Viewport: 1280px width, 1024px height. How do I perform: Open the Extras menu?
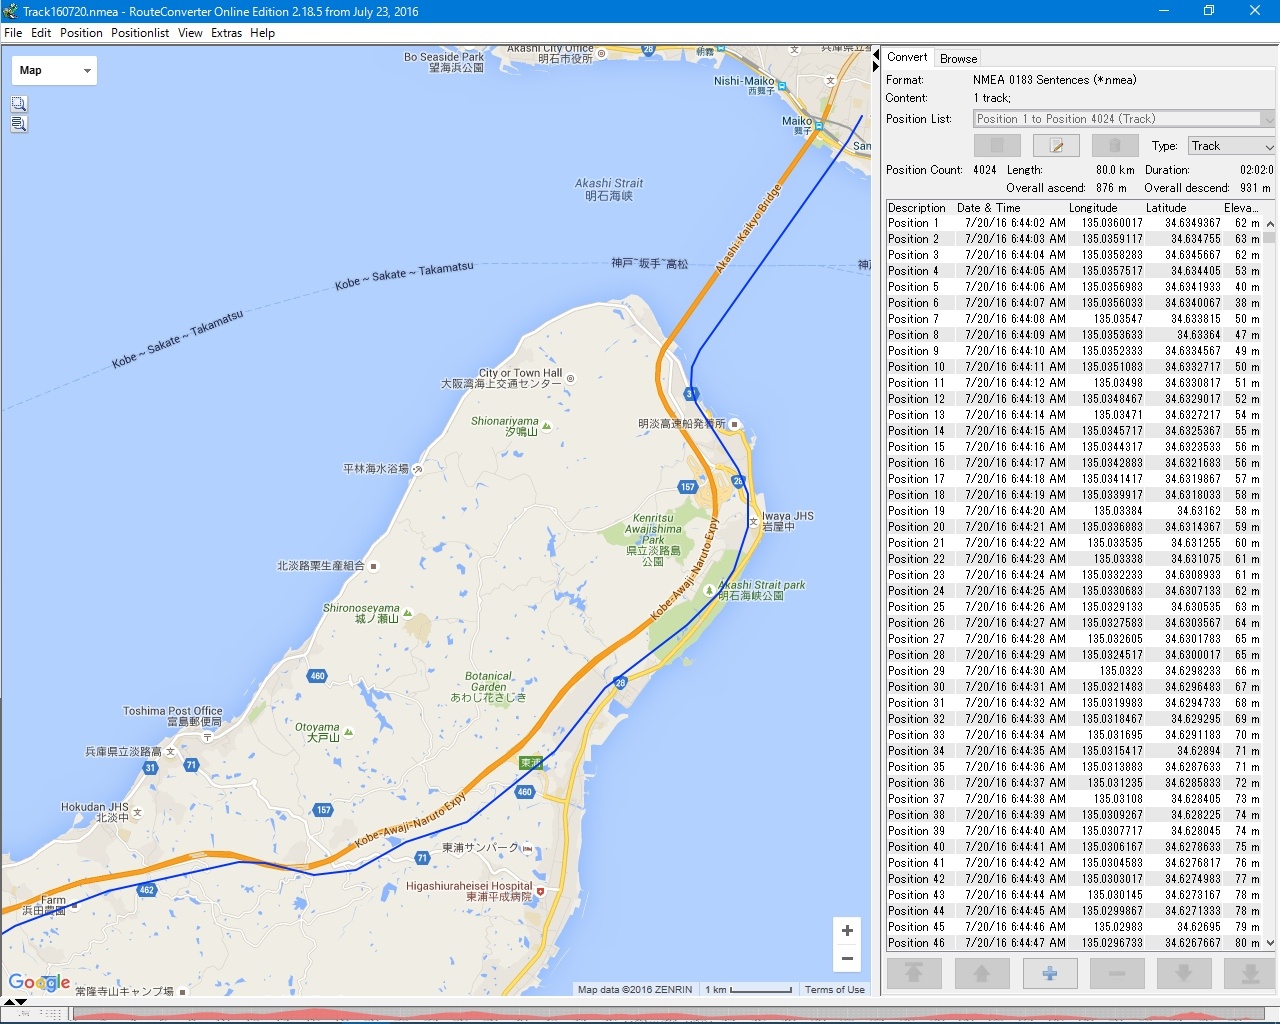pos(226,33)
